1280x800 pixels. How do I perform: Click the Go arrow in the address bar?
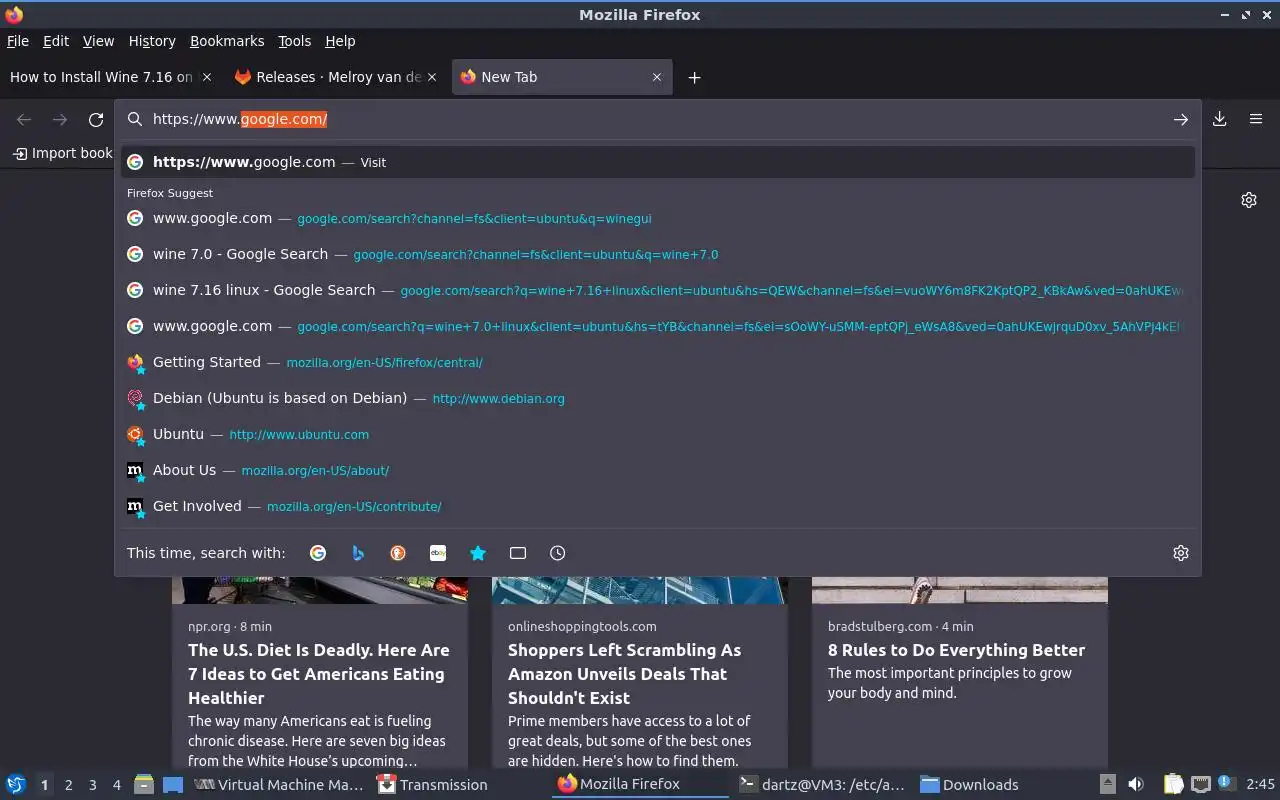click(1181, 119)
